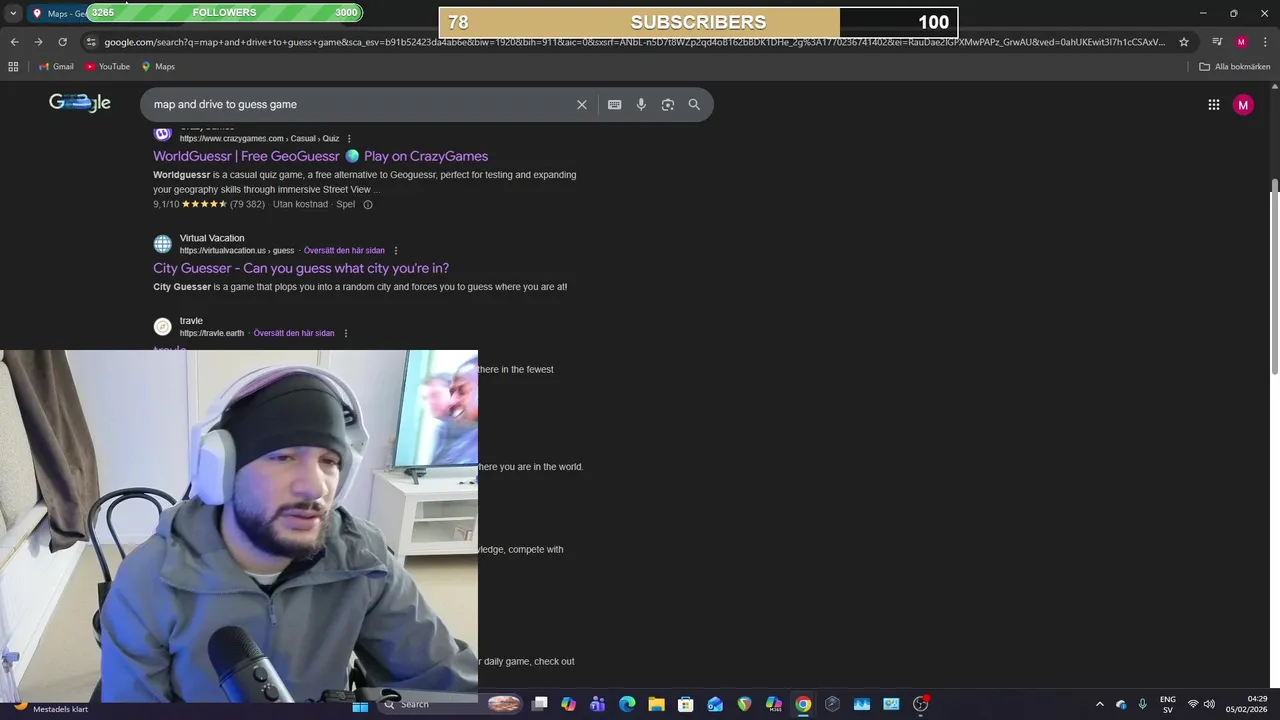Translate the travle.earth page
This screenshot has height=720, width=1280.
pos(294,333)
